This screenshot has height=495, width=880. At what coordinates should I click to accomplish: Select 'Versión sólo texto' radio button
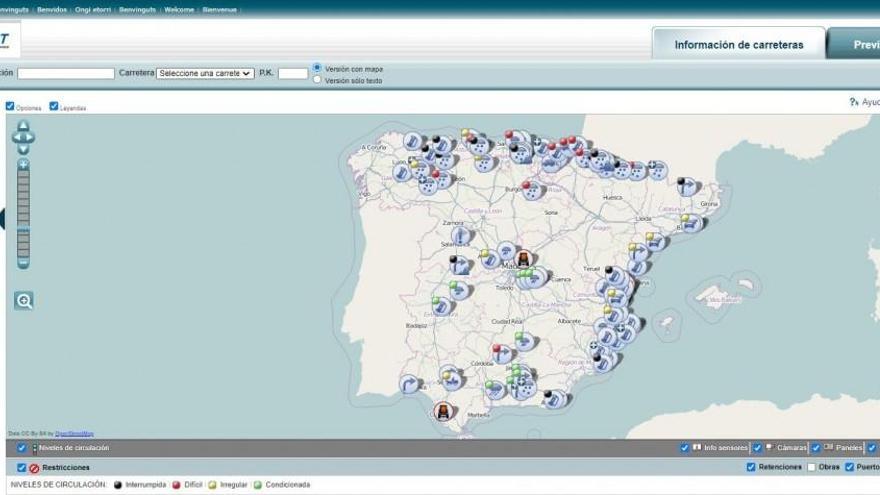click(x=318, y=80)
